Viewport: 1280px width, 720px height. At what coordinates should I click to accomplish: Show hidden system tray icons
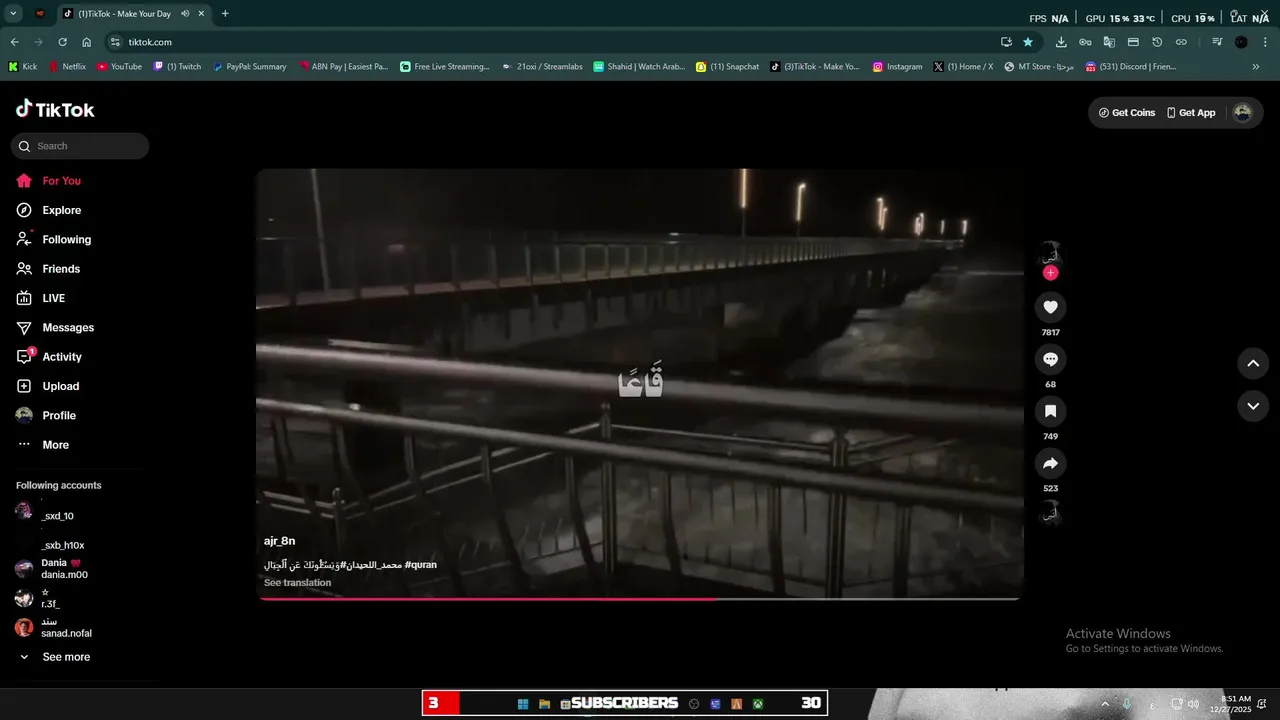pyautogui.click(x=1105, y=704)
